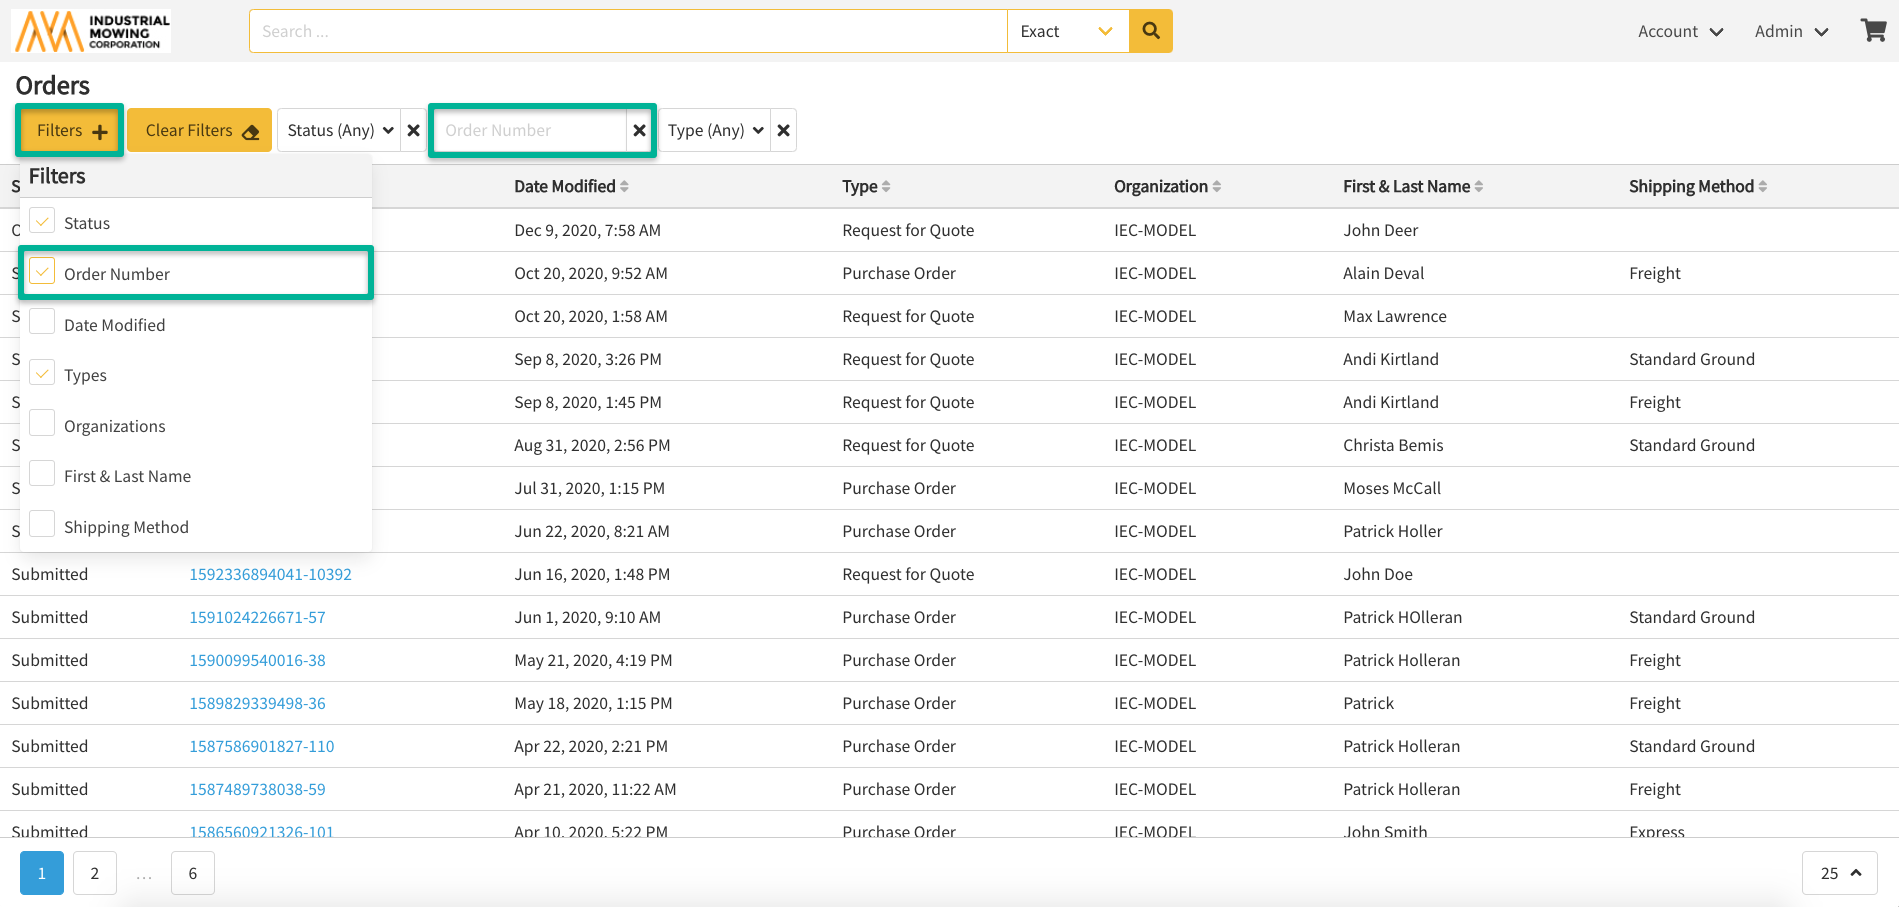The height and width of the screenshot is (907, 1899).
Task: Open the Status (Any) dropdown
Action: tap(339, 130)
